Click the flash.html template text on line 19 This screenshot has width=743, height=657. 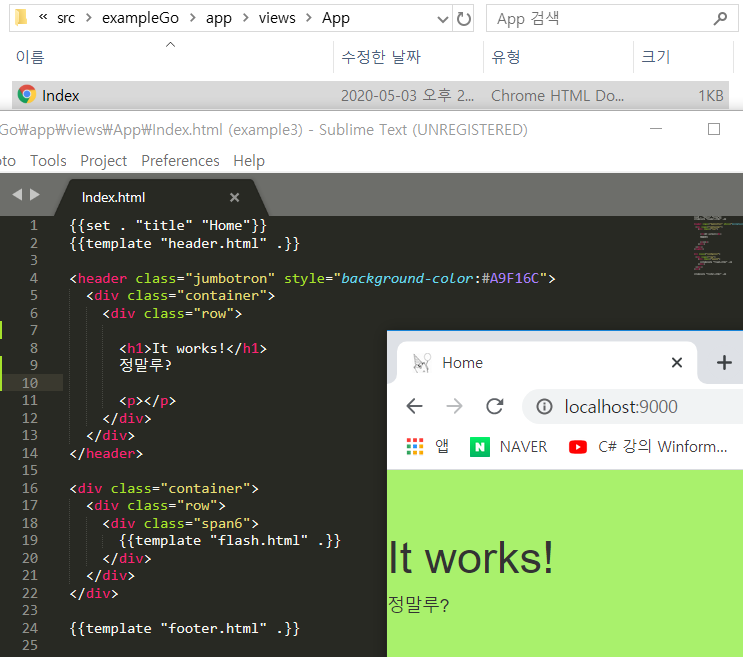(259, 540)
